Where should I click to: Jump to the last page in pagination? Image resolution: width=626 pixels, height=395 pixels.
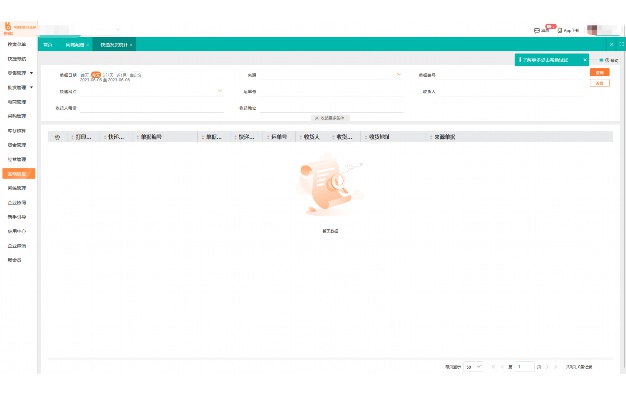point(556,367)
